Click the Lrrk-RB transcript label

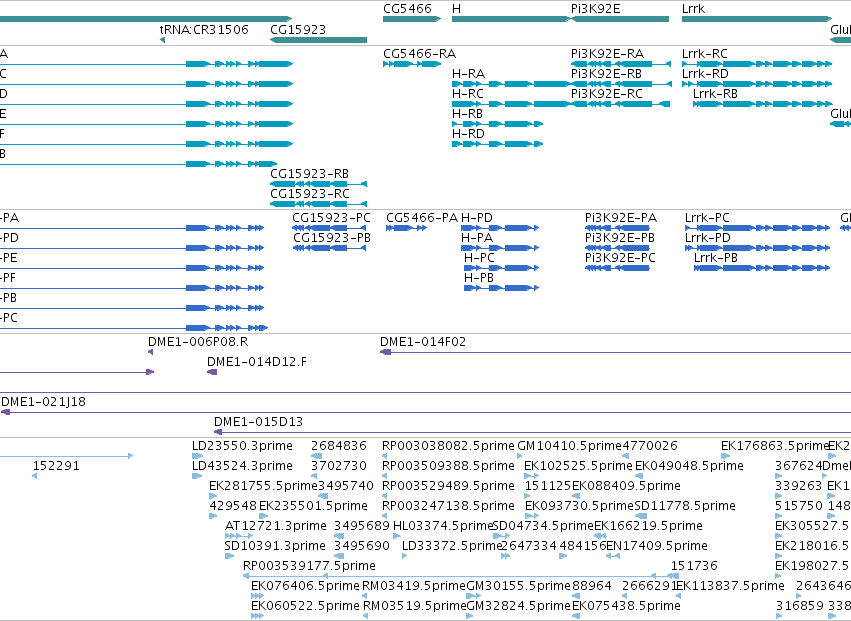click(715, 94)
